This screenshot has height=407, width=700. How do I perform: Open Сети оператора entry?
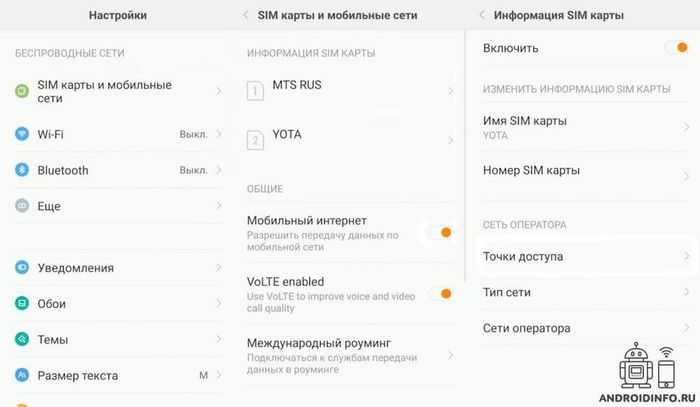click(x=586, y=328)
